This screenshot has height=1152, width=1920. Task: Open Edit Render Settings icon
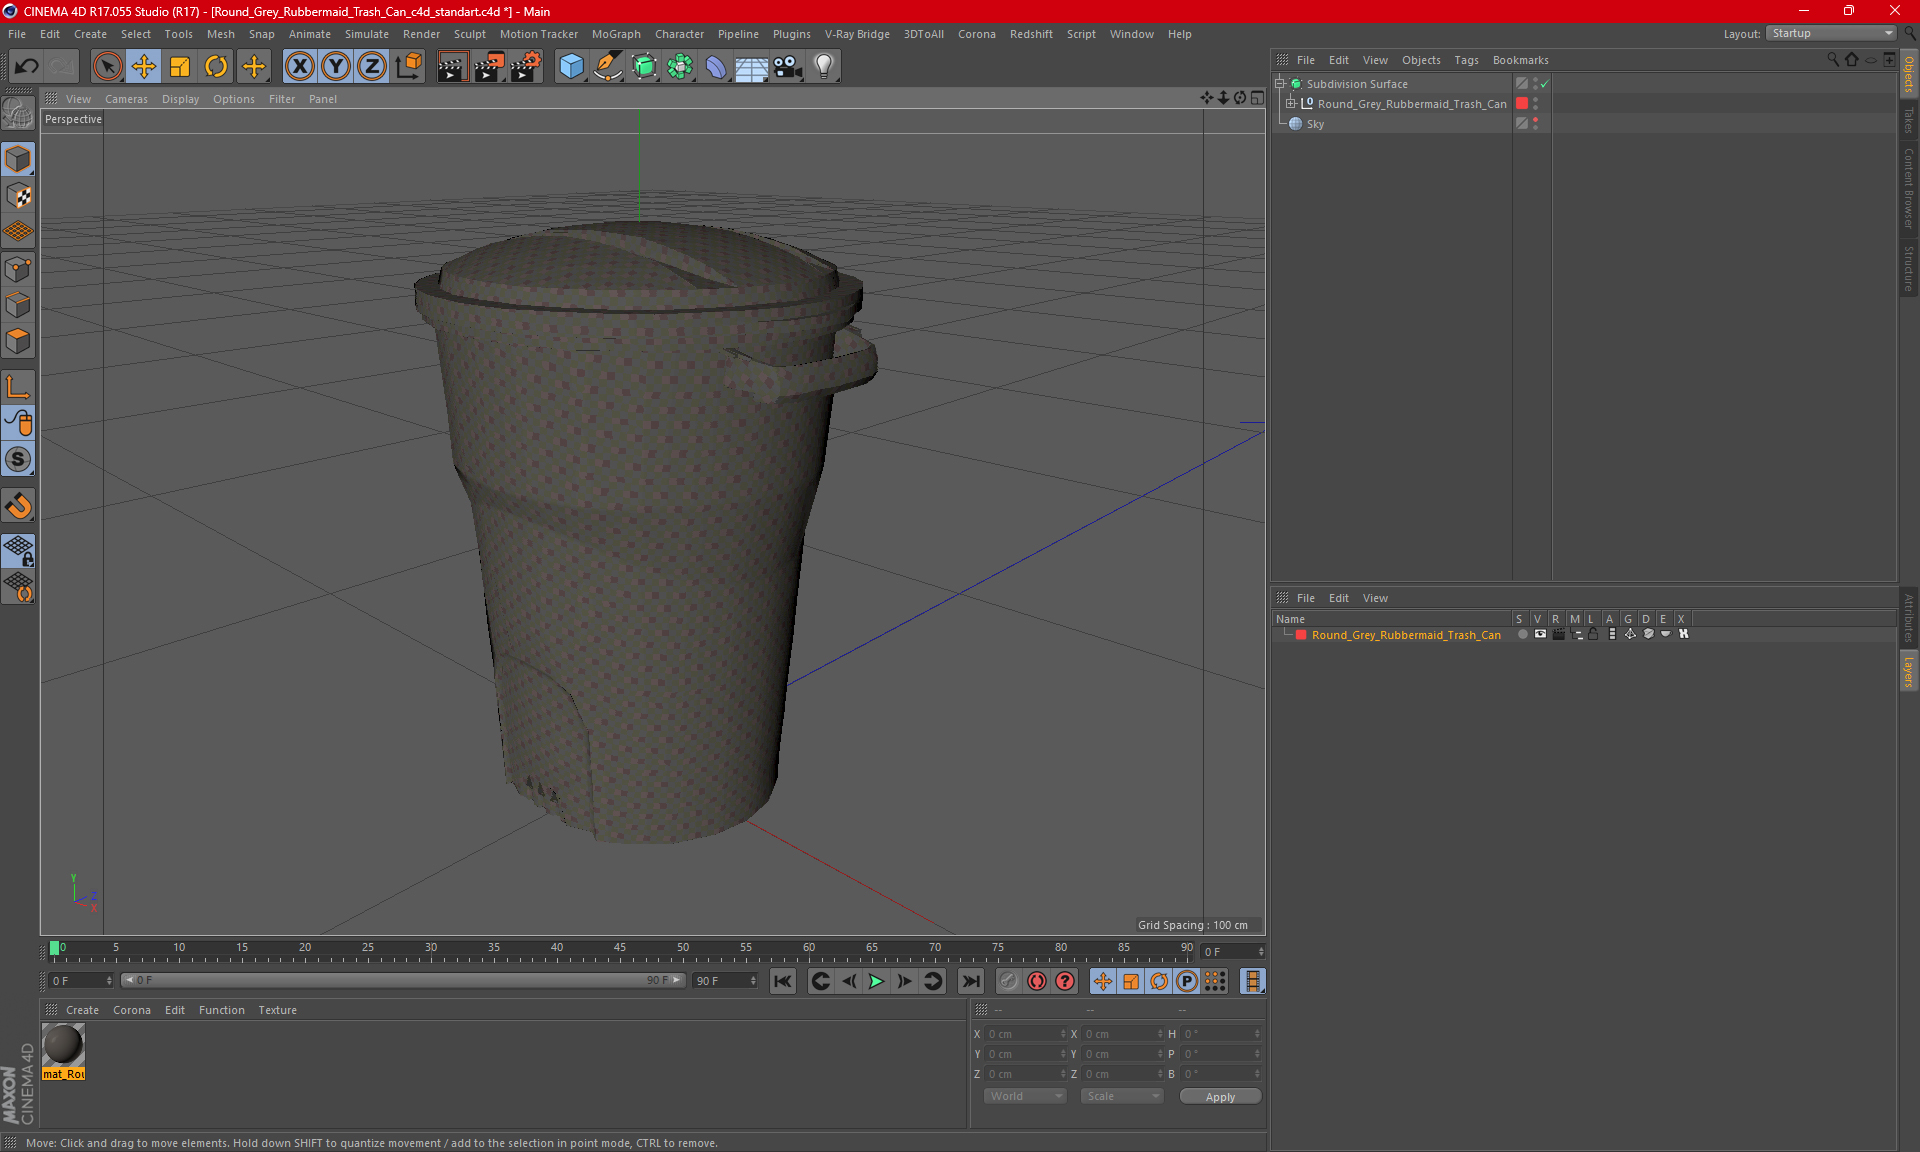[x=526, y=67]
